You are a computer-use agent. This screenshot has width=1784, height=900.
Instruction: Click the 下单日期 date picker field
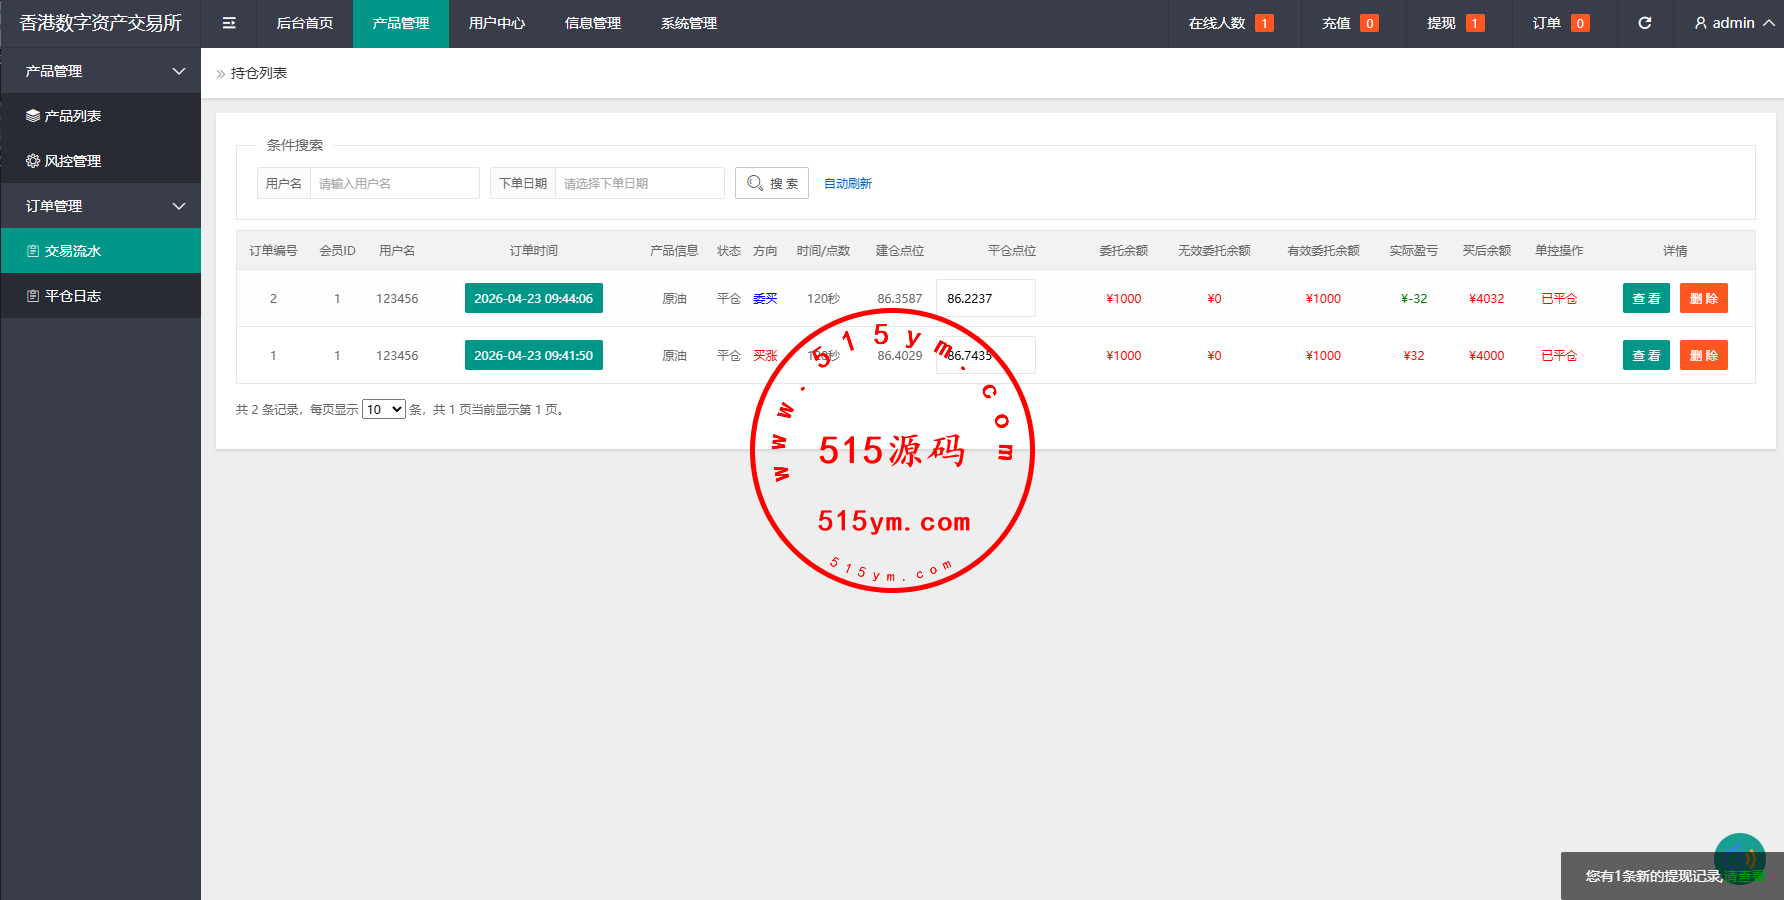pos(638,183)
